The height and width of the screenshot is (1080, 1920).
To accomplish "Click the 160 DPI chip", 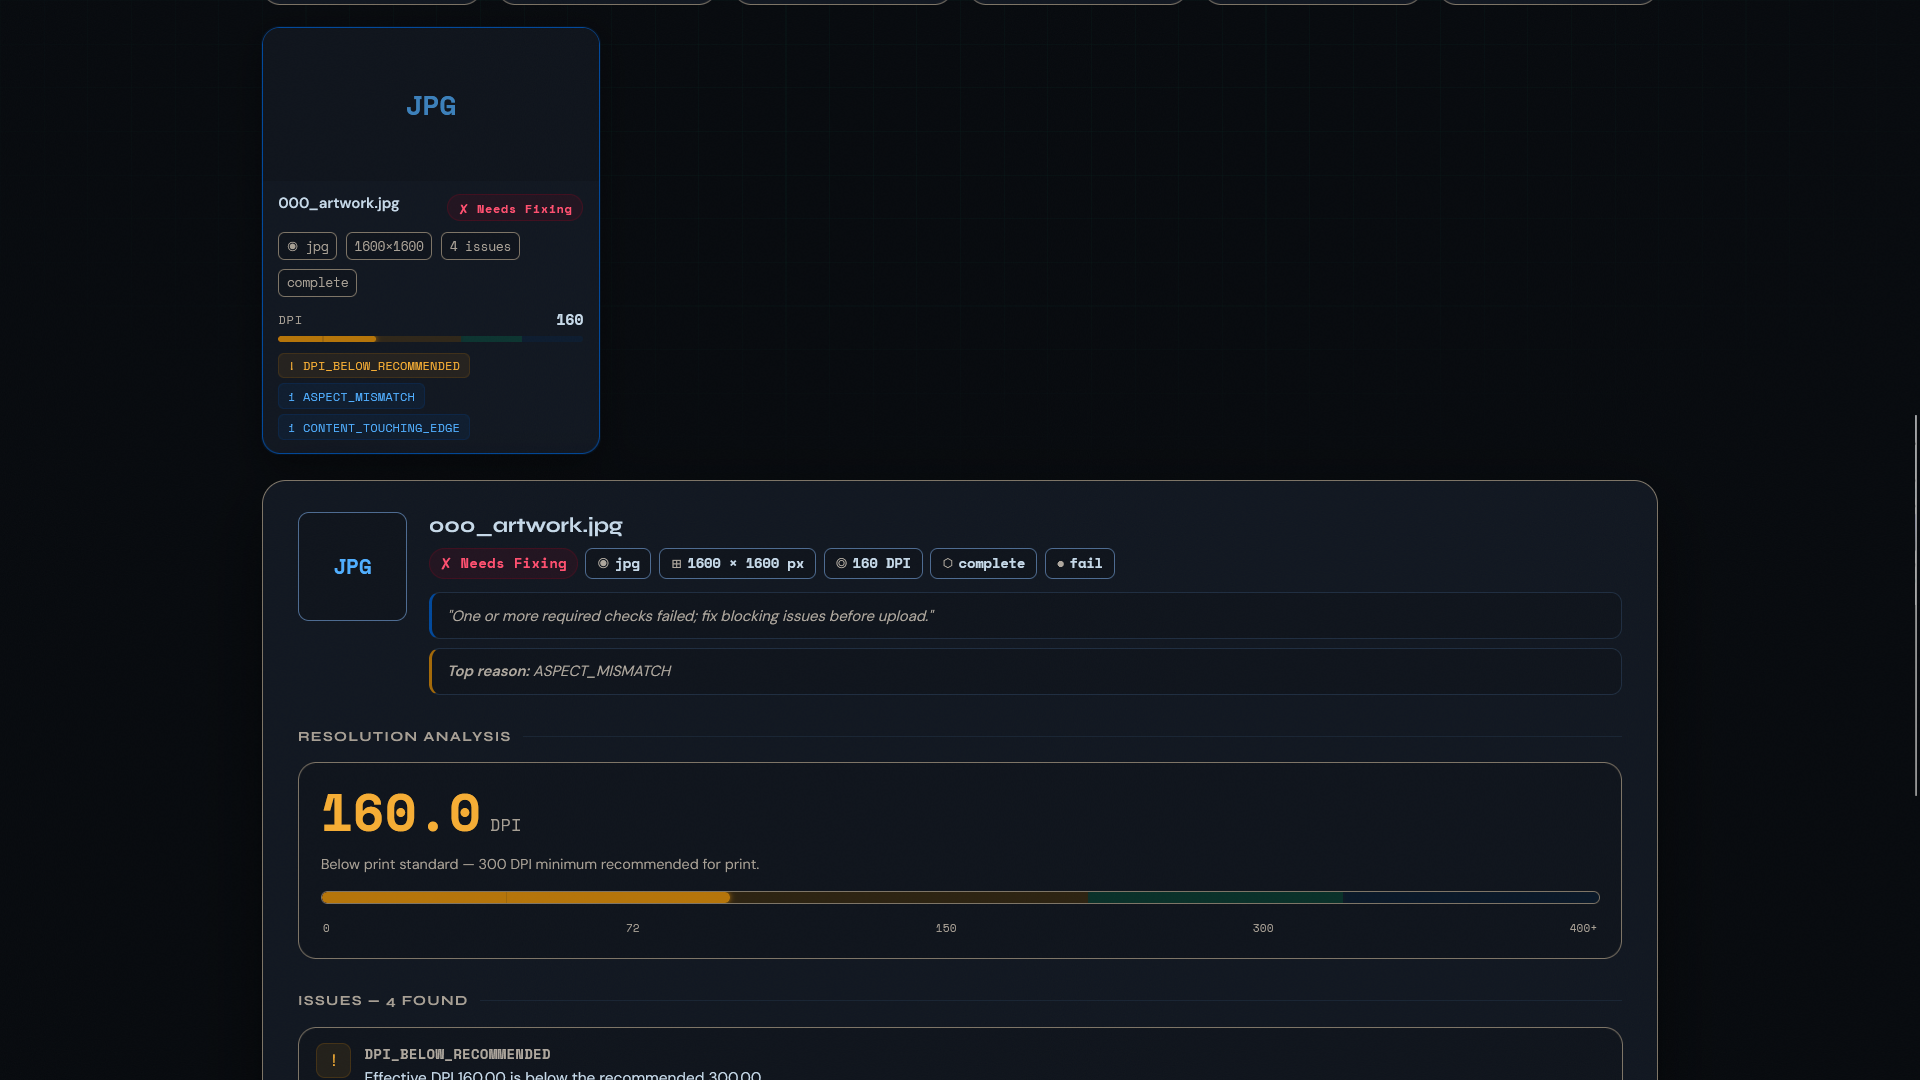I will (873, 564).
